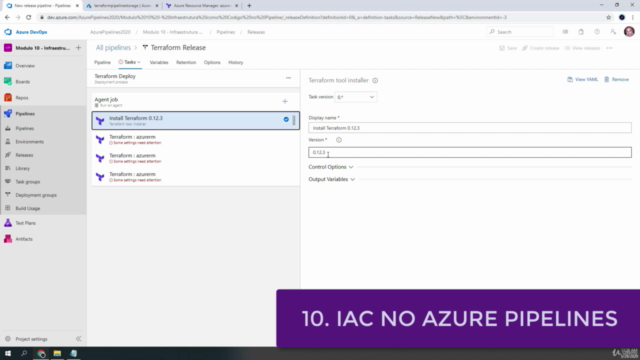Open the Task version dropdown

[356, 97]
